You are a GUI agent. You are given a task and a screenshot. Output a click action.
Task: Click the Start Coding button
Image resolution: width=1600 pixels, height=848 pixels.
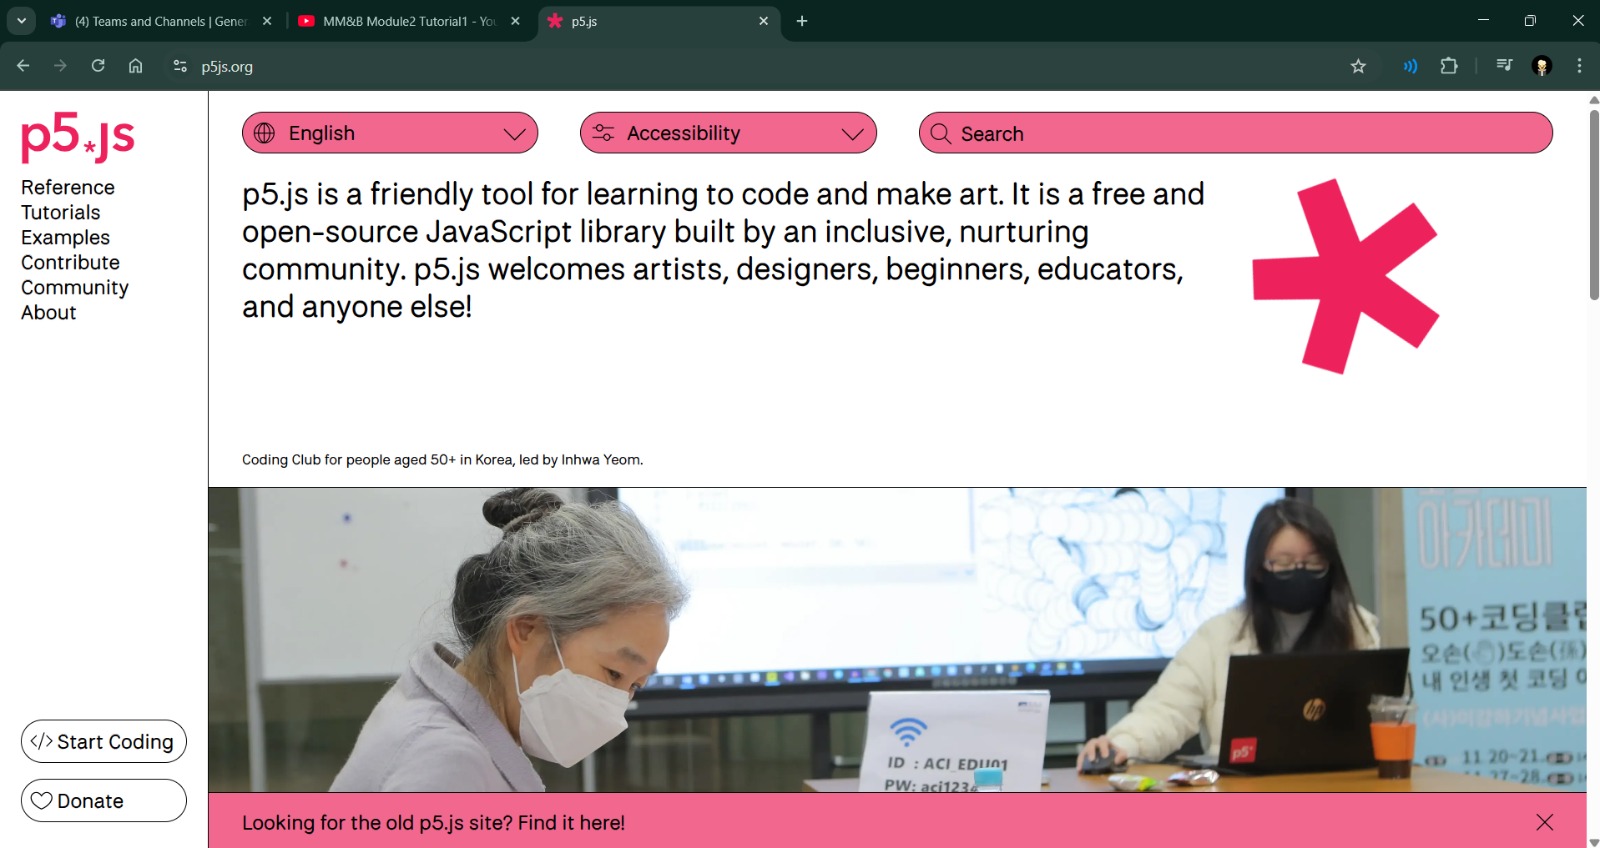[104, 741]
